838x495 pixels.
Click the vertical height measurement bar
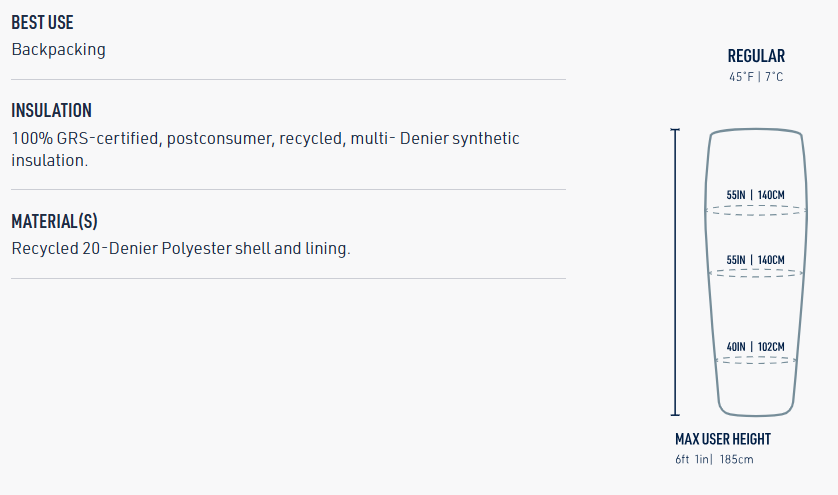675,272
